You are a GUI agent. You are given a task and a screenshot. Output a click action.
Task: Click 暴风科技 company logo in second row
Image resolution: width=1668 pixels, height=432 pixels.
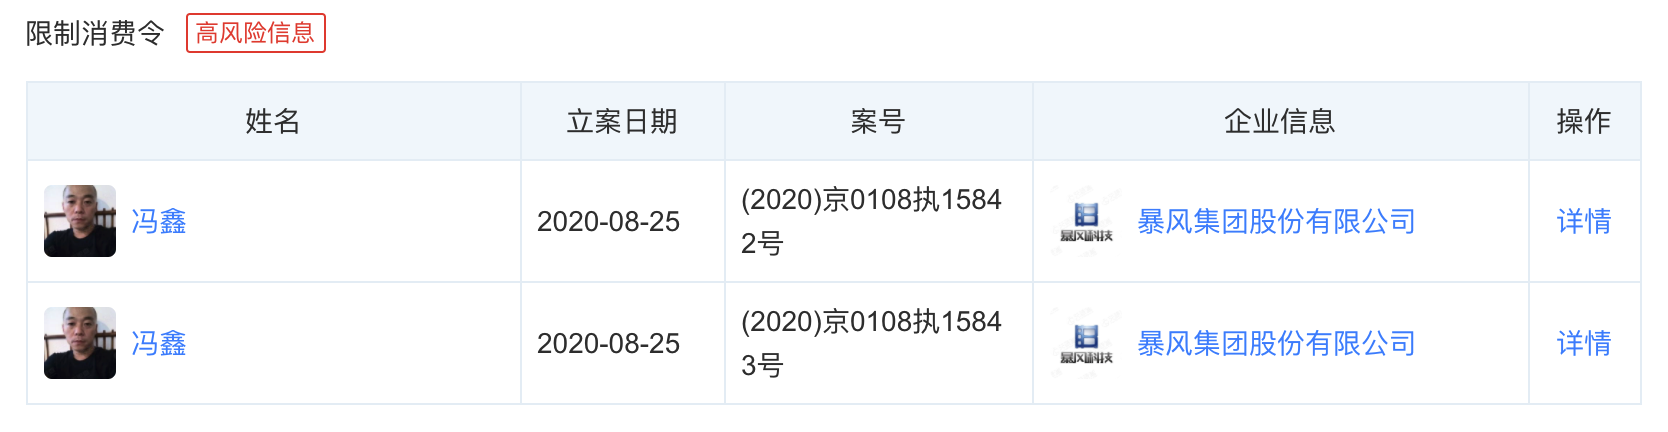1086,343
